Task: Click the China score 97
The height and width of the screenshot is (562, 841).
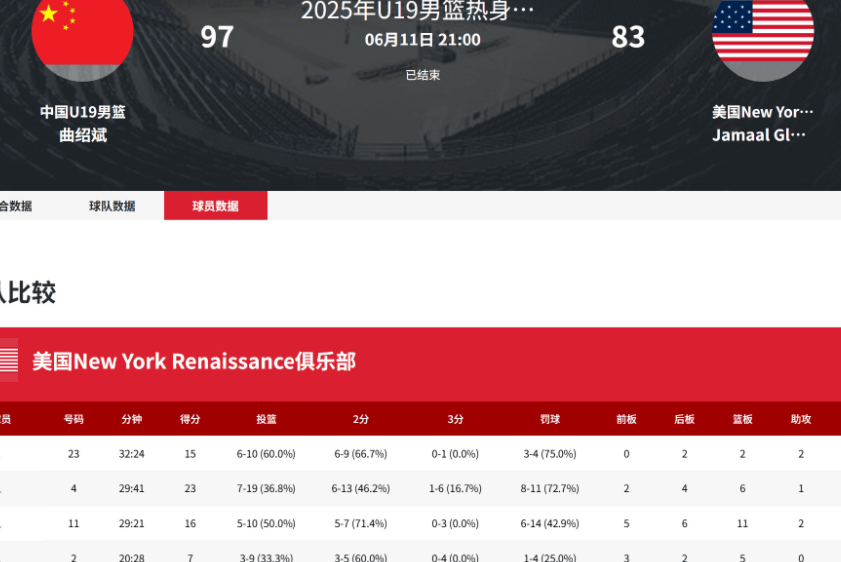Action: point(217,37)
